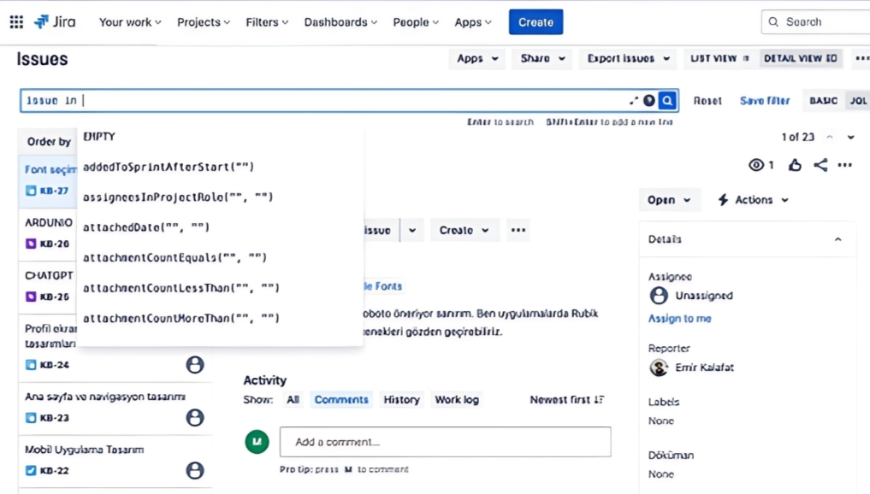Open the Projects menu
Image resolution: width=870 pixels, height=494 pixels.
(x=203, y=22)
